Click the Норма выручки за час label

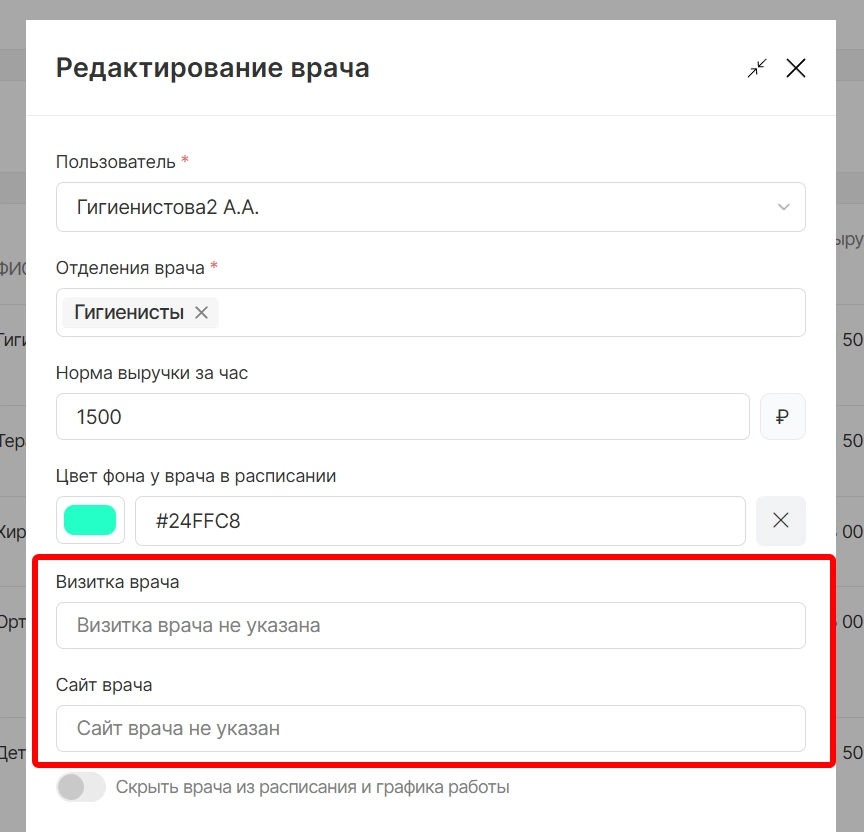pos(152,373)
